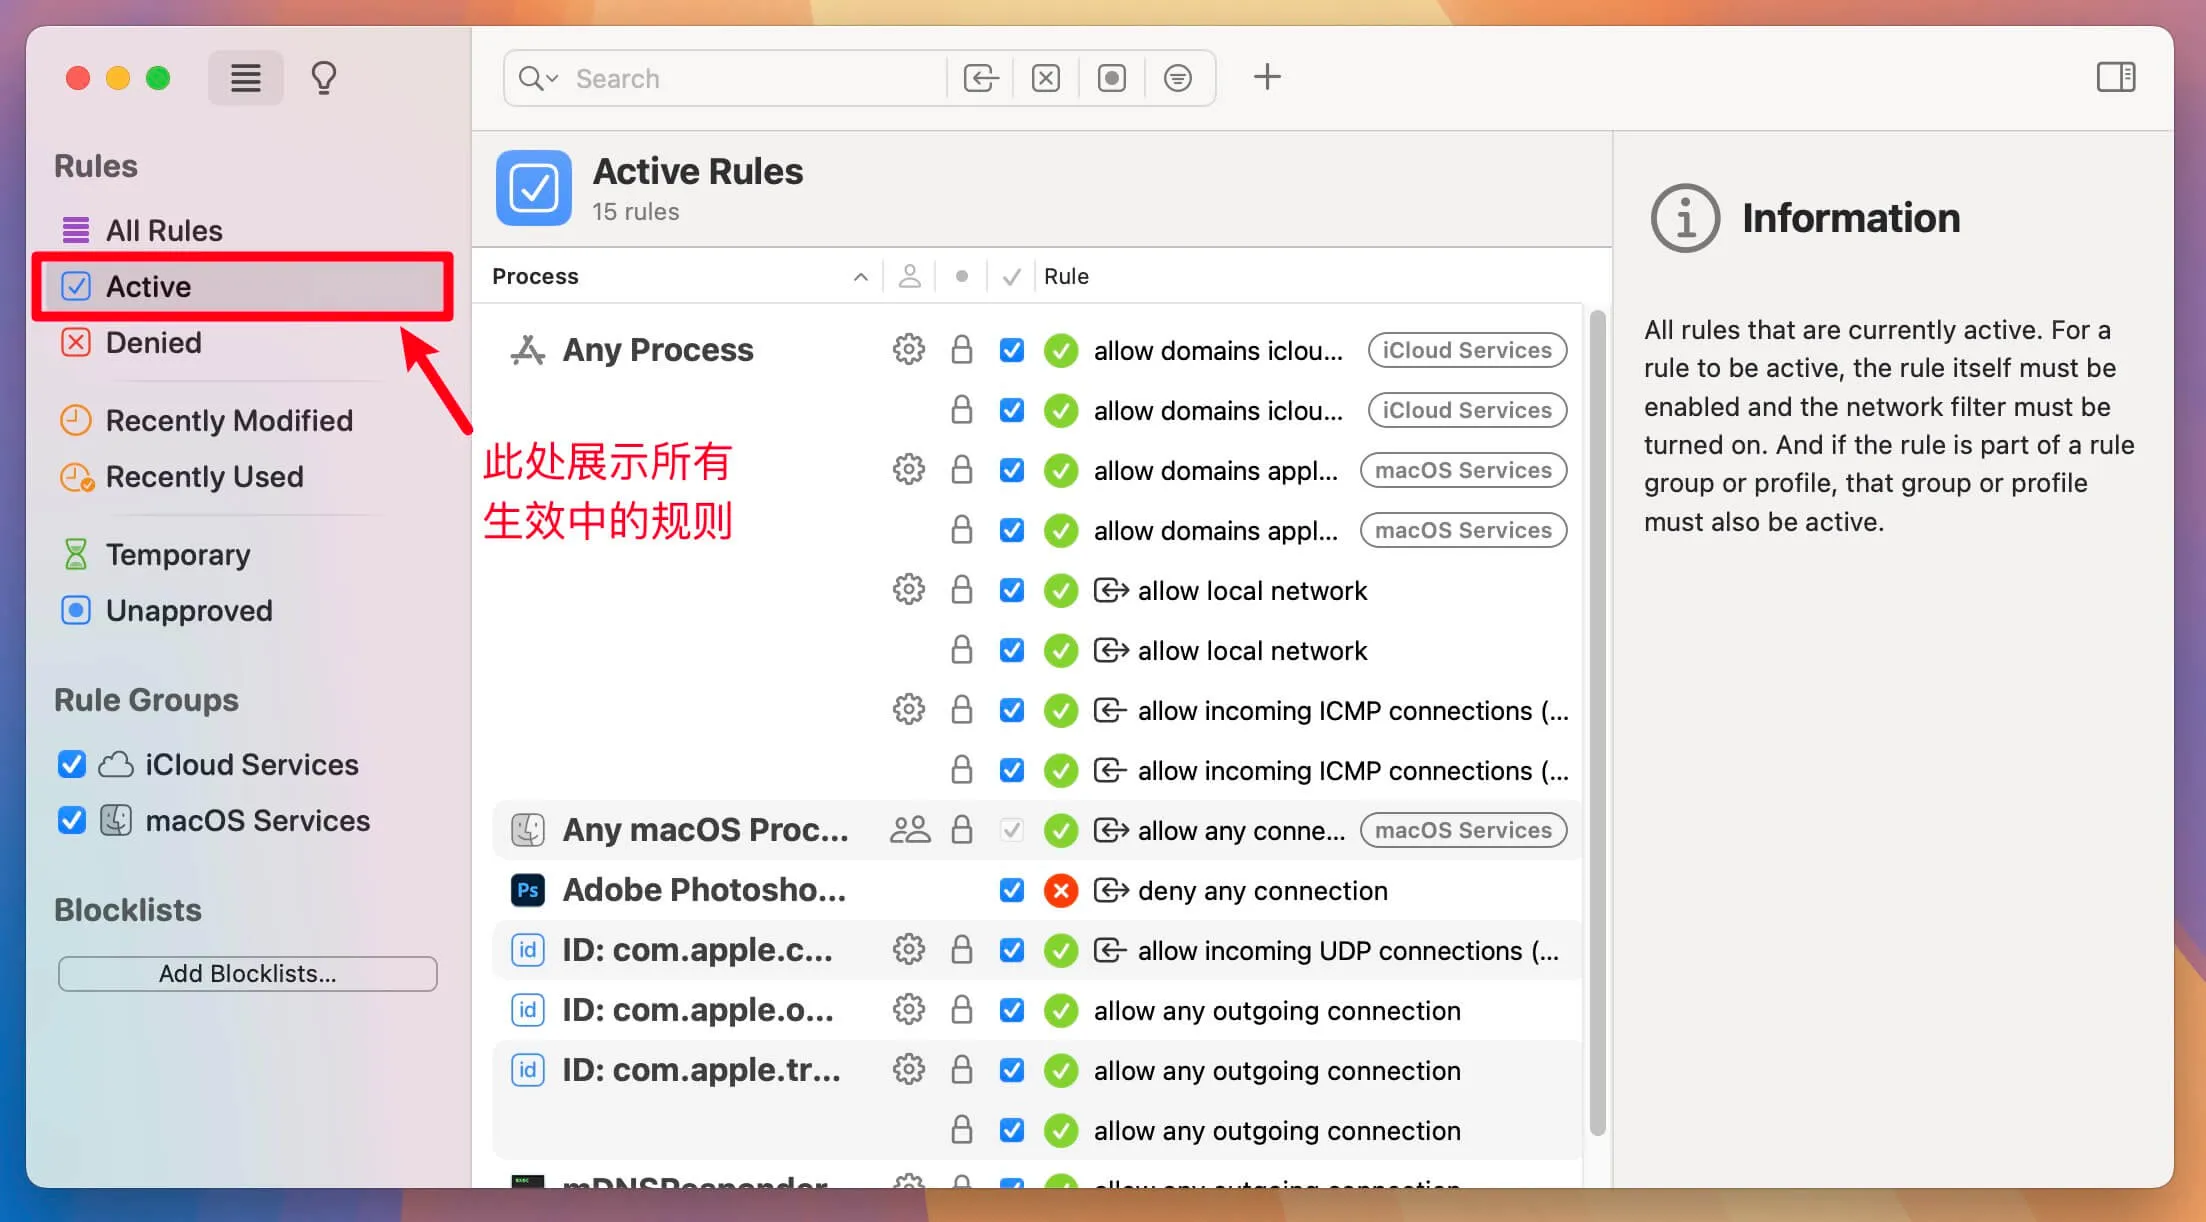Viewport: 2206px width, 1222px height.
Task: Select the Denied rules sidebar item
Action: pyautogui.click(x=153, y=343)
